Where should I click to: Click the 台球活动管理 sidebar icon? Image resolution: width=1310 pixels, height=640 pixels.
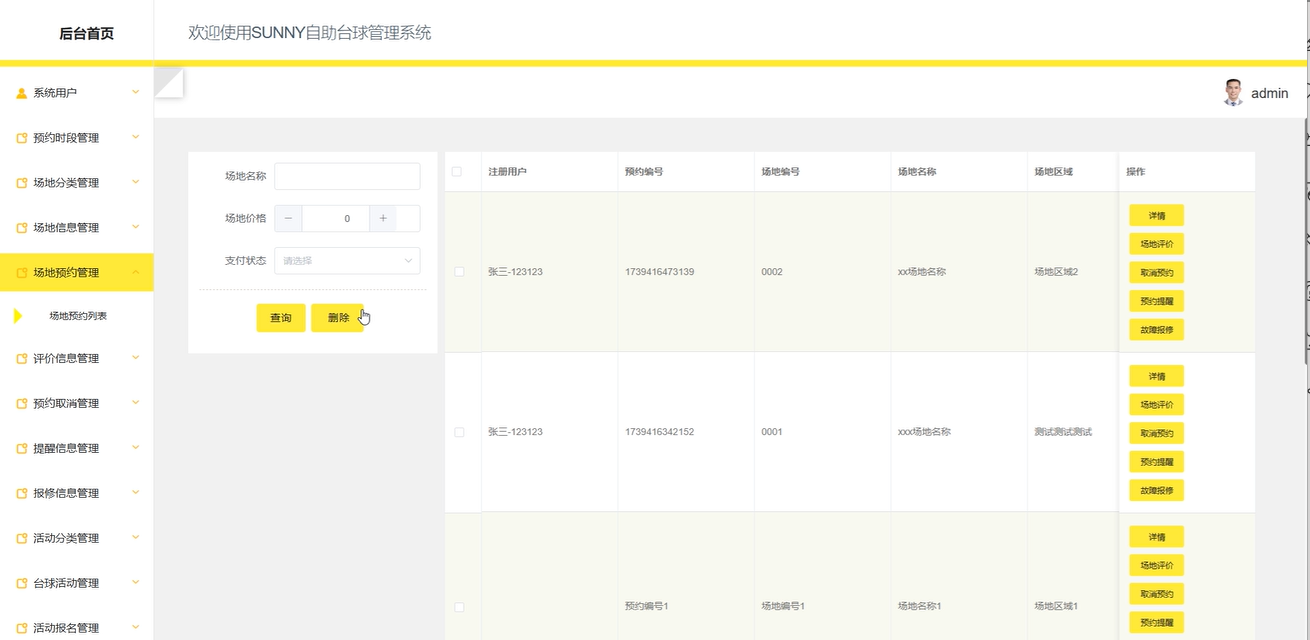click(x=22, y=584)
